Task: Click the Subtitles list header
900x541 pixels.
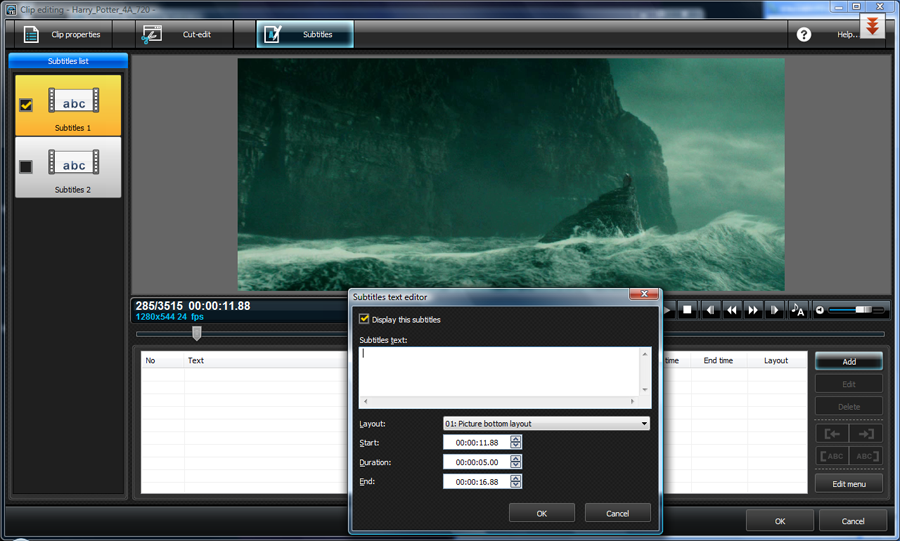Action: point(68,61)
